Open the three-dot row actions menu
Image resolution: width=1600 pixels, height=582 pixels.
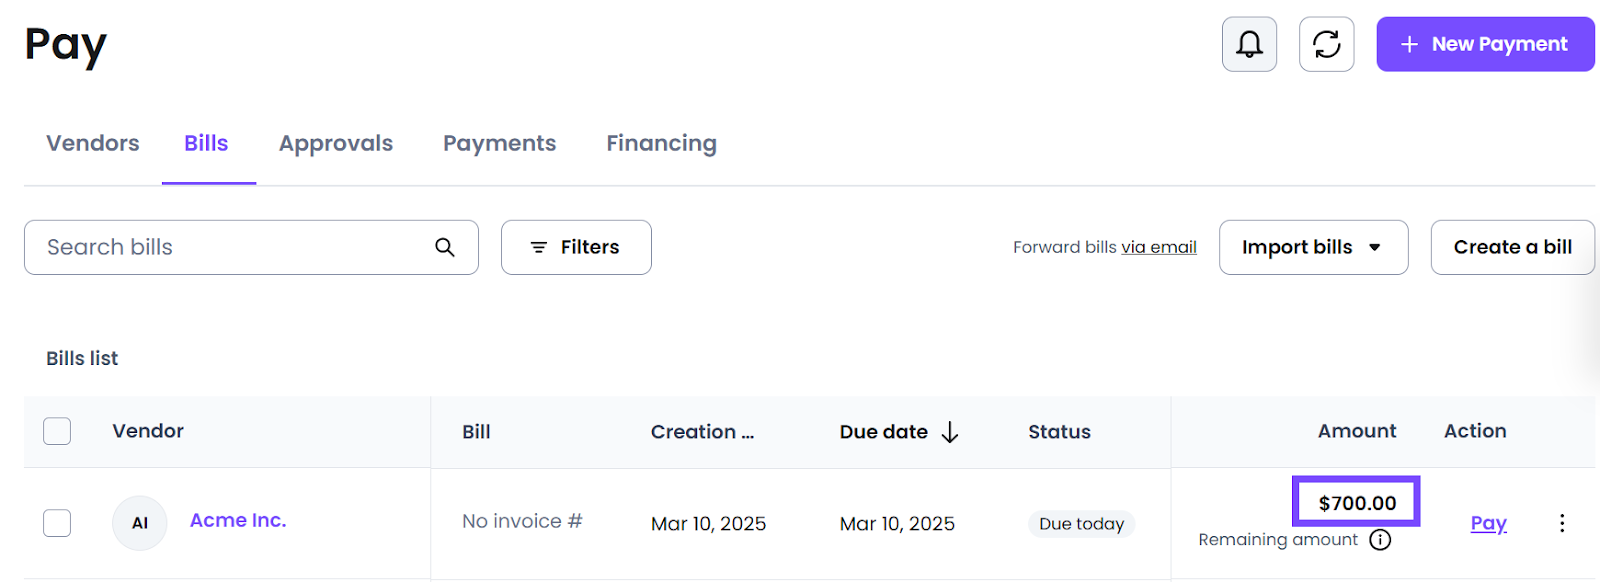point(1561,523)
